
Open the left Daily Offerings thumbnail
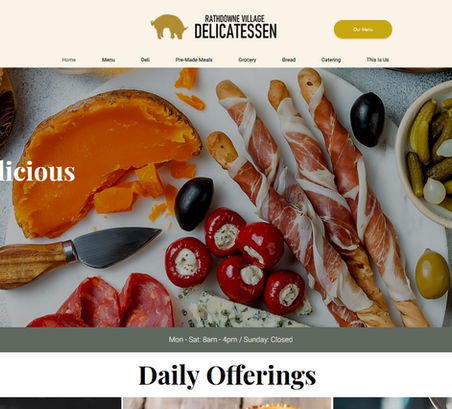coord(60,403)
